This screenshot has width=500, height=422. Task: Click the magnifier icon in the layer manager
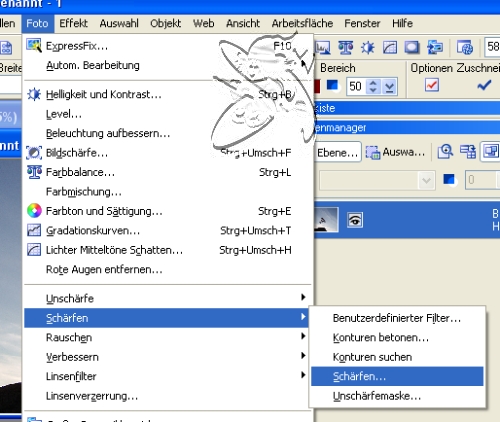point(446,152)
